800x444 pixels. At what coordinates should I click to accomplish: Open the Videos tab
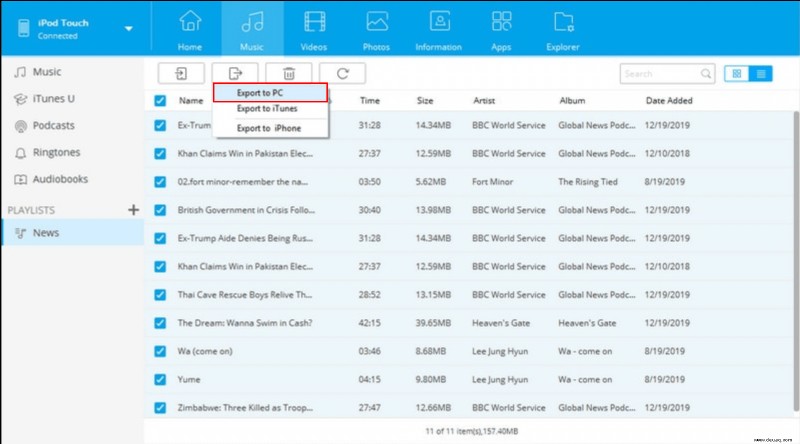coord(314,30)
